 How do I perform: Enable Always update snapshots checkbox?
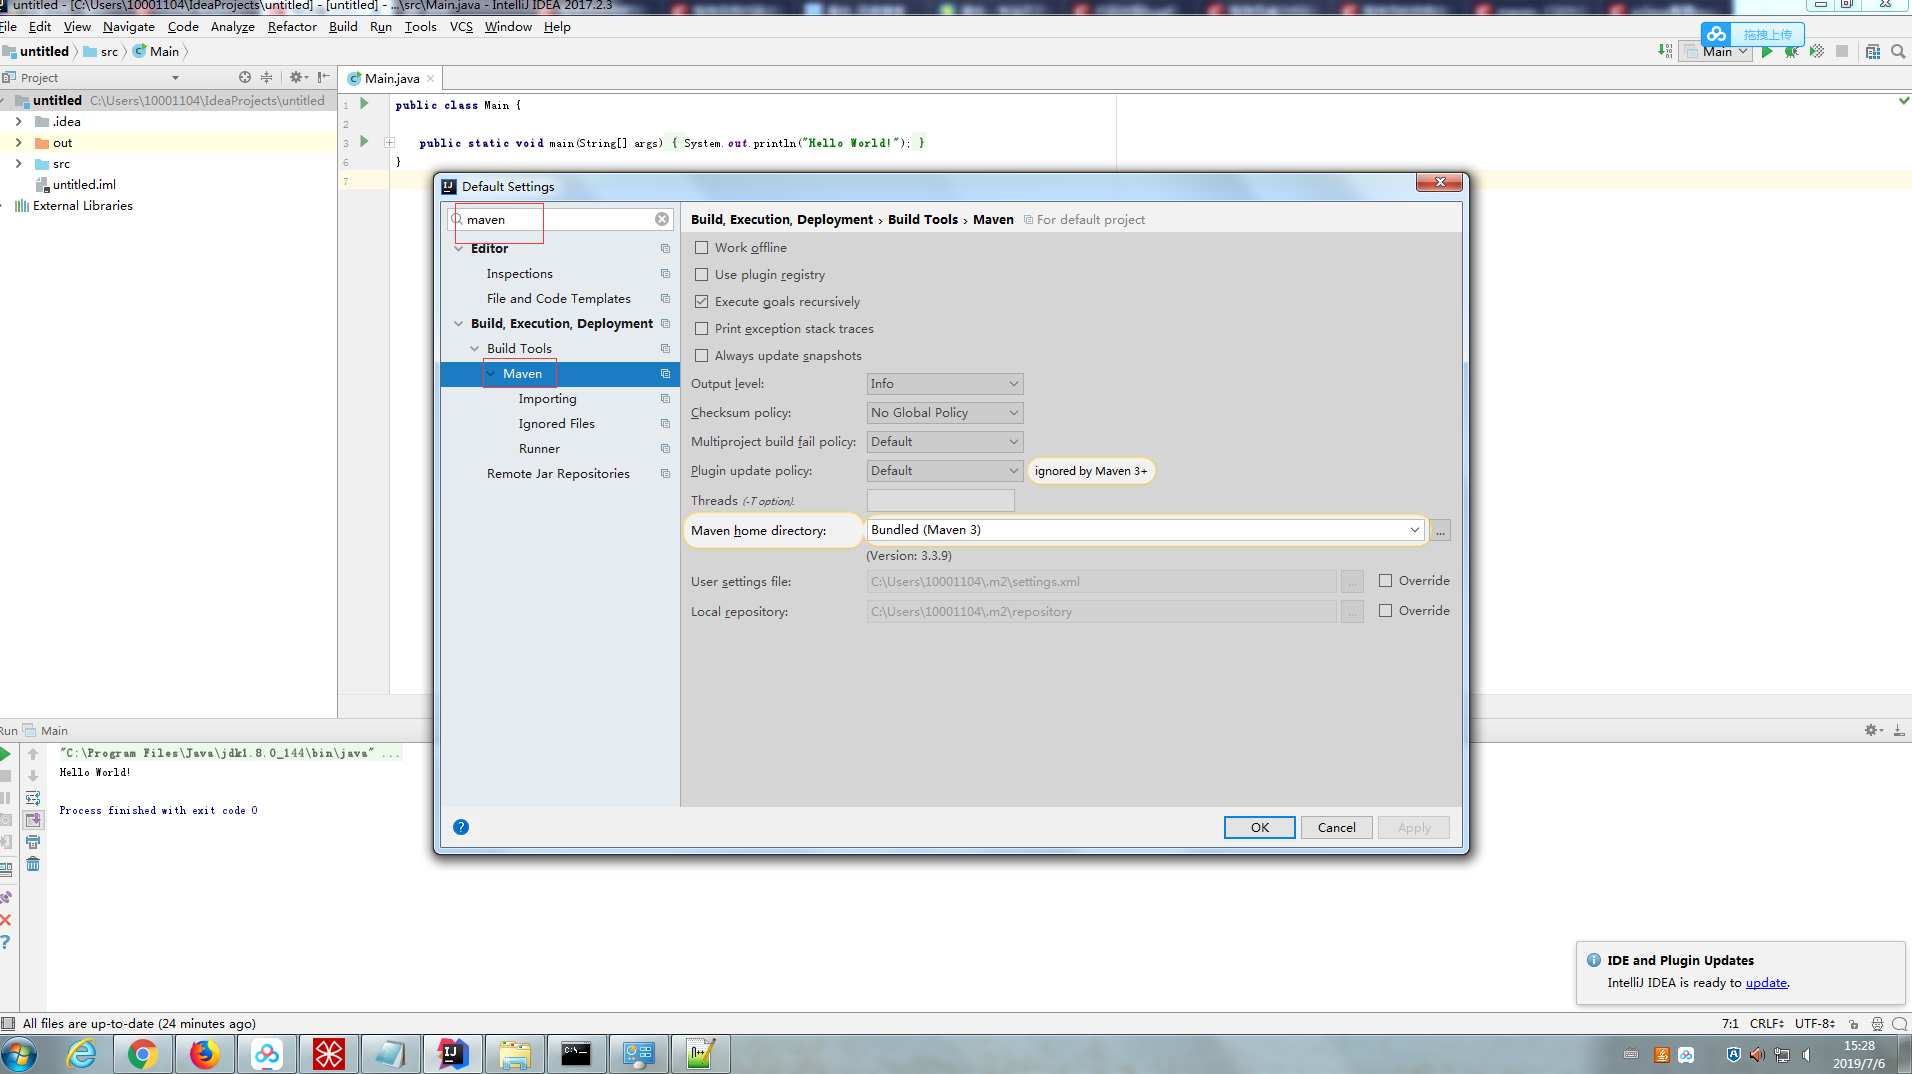702,356
